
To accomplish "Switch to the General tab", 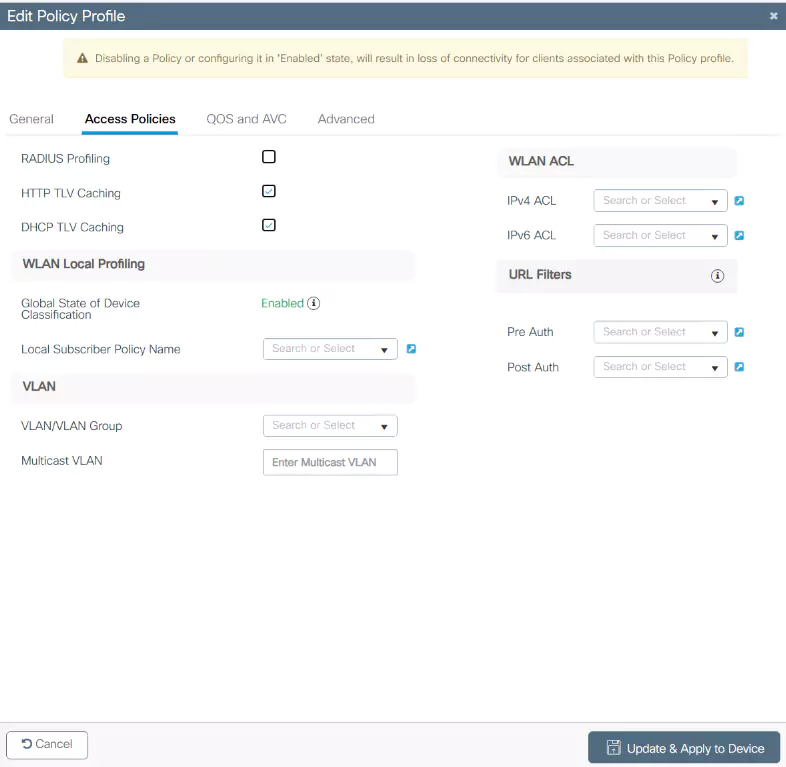I will pyautogui.click(x=31, y=119).
